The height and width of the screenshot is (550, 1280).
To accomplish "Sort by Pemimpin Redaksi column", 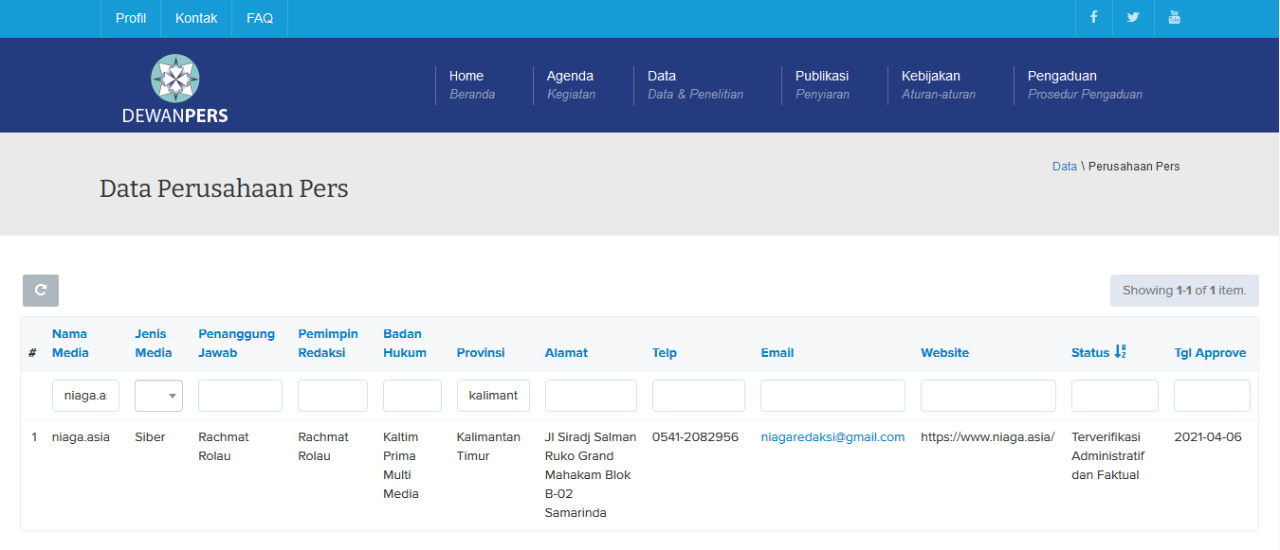I will pos(328,343).
